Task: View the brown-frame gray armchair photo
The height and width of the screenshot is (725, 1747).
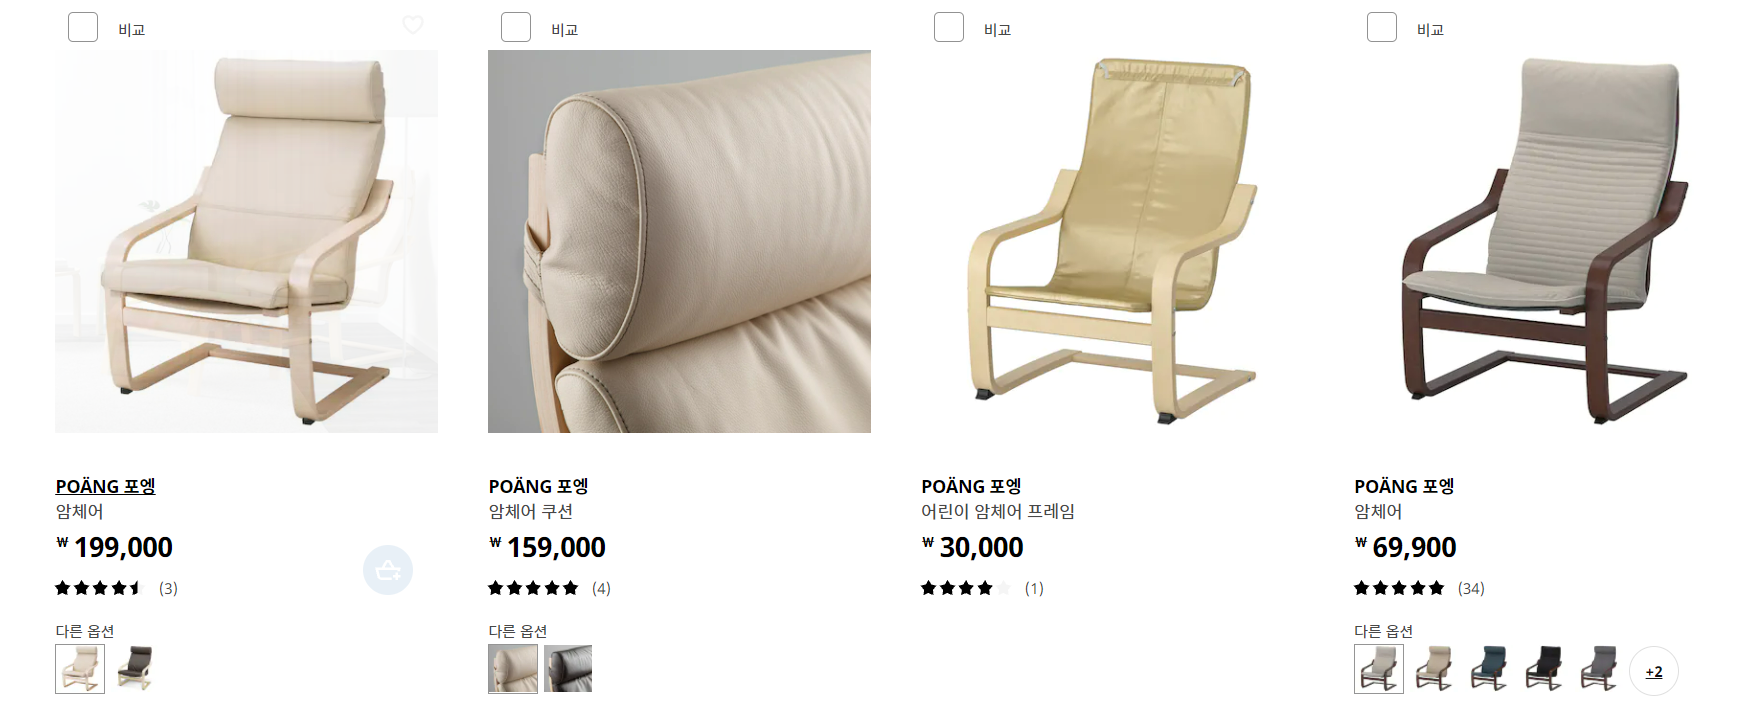Action: point(1545,241)
